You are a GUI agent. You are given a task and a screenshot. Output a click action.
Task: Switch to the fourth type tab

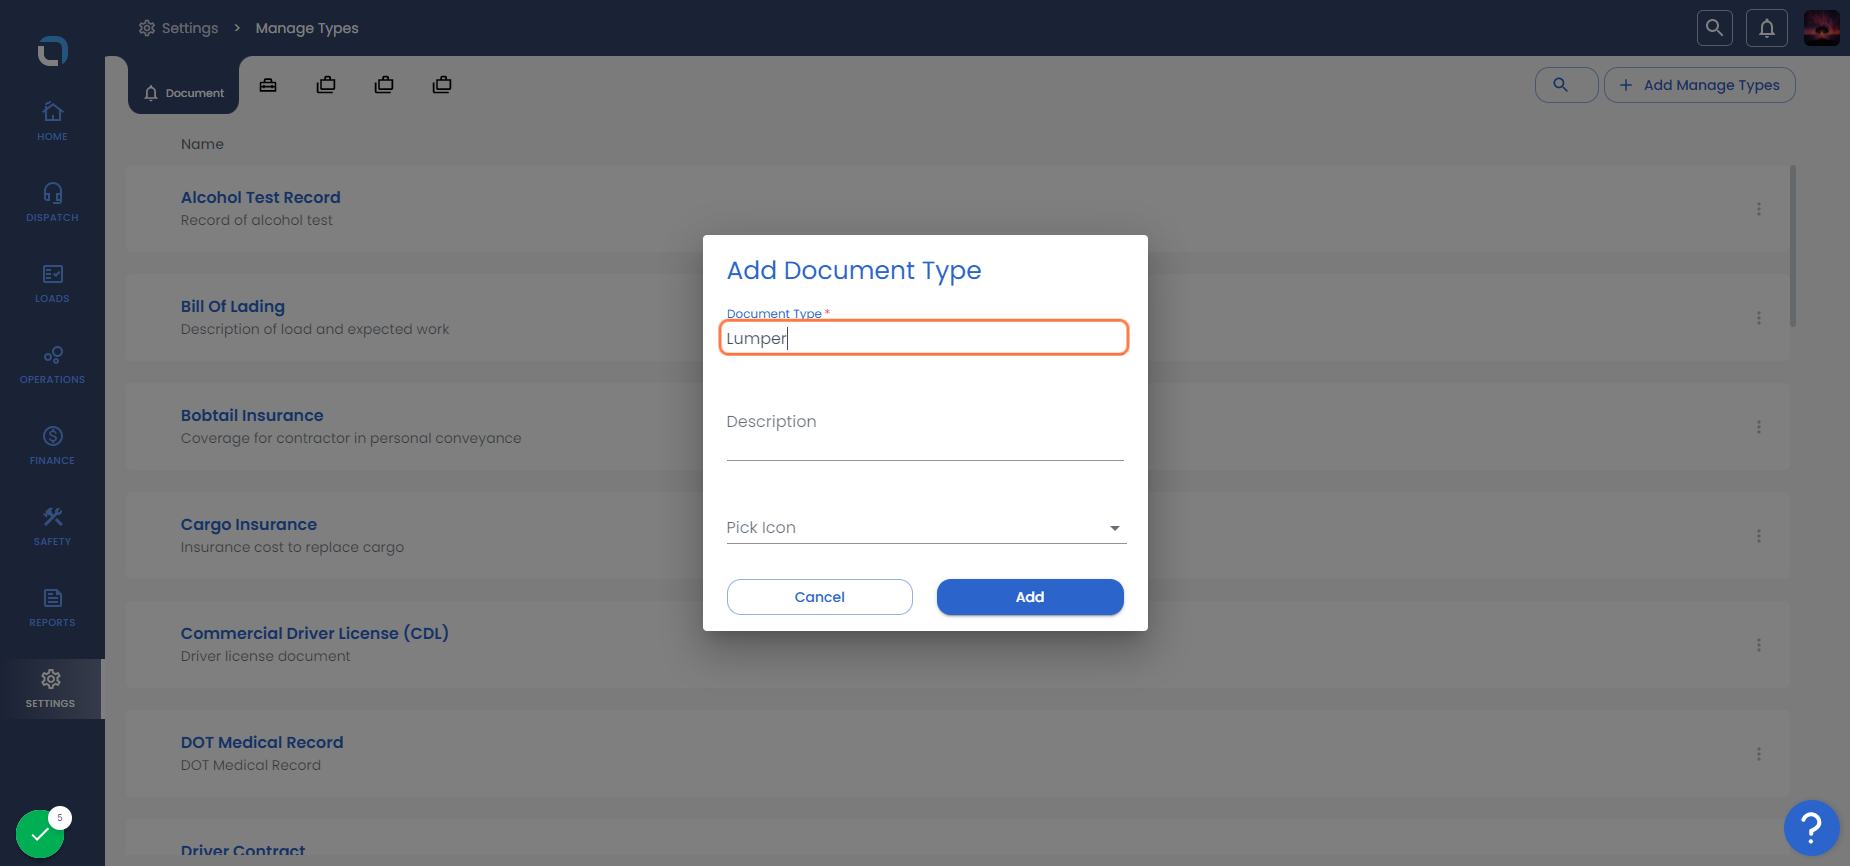coord(384,85)
